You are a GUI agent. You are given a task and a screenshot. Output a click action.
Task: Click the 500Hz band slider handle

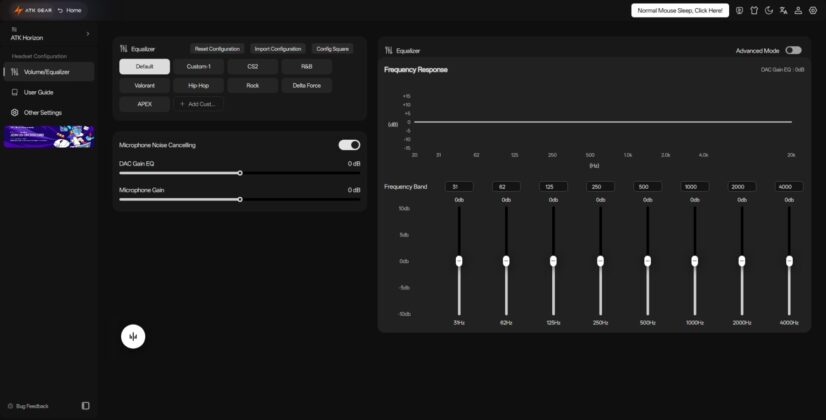tap(647, 261)
